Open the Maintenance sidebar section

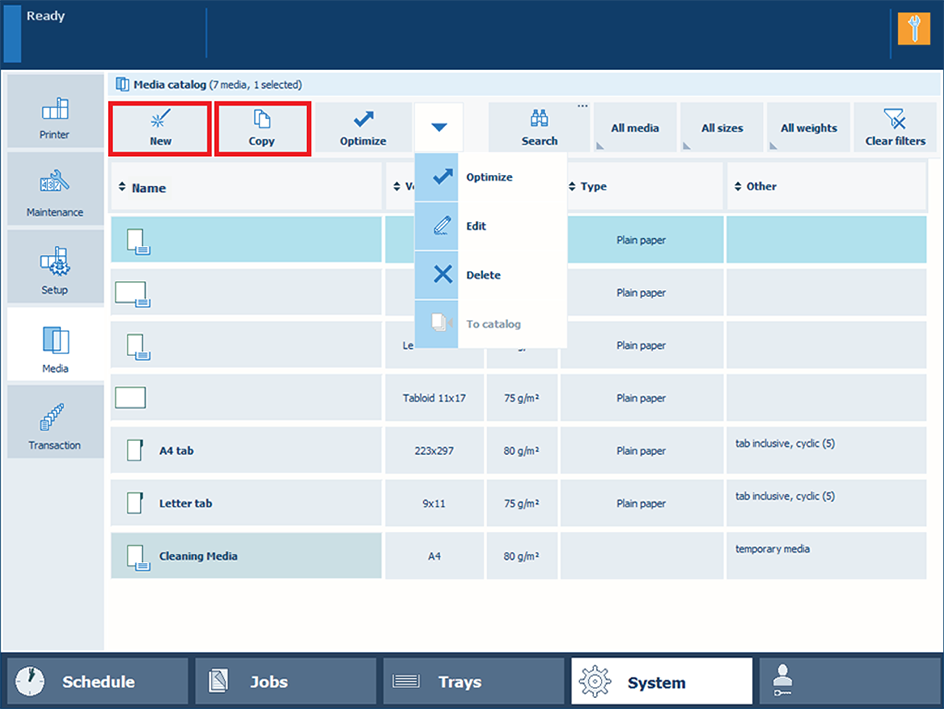pos(55,190)
